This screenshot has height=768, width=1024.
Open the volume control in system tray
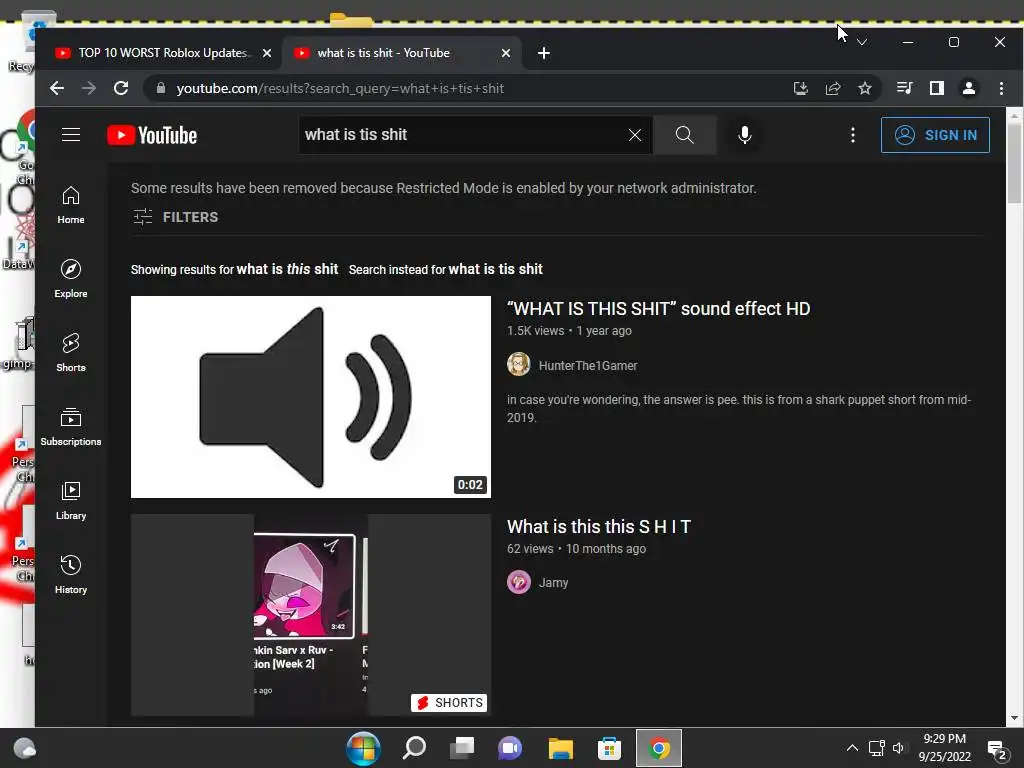[899, 748]
